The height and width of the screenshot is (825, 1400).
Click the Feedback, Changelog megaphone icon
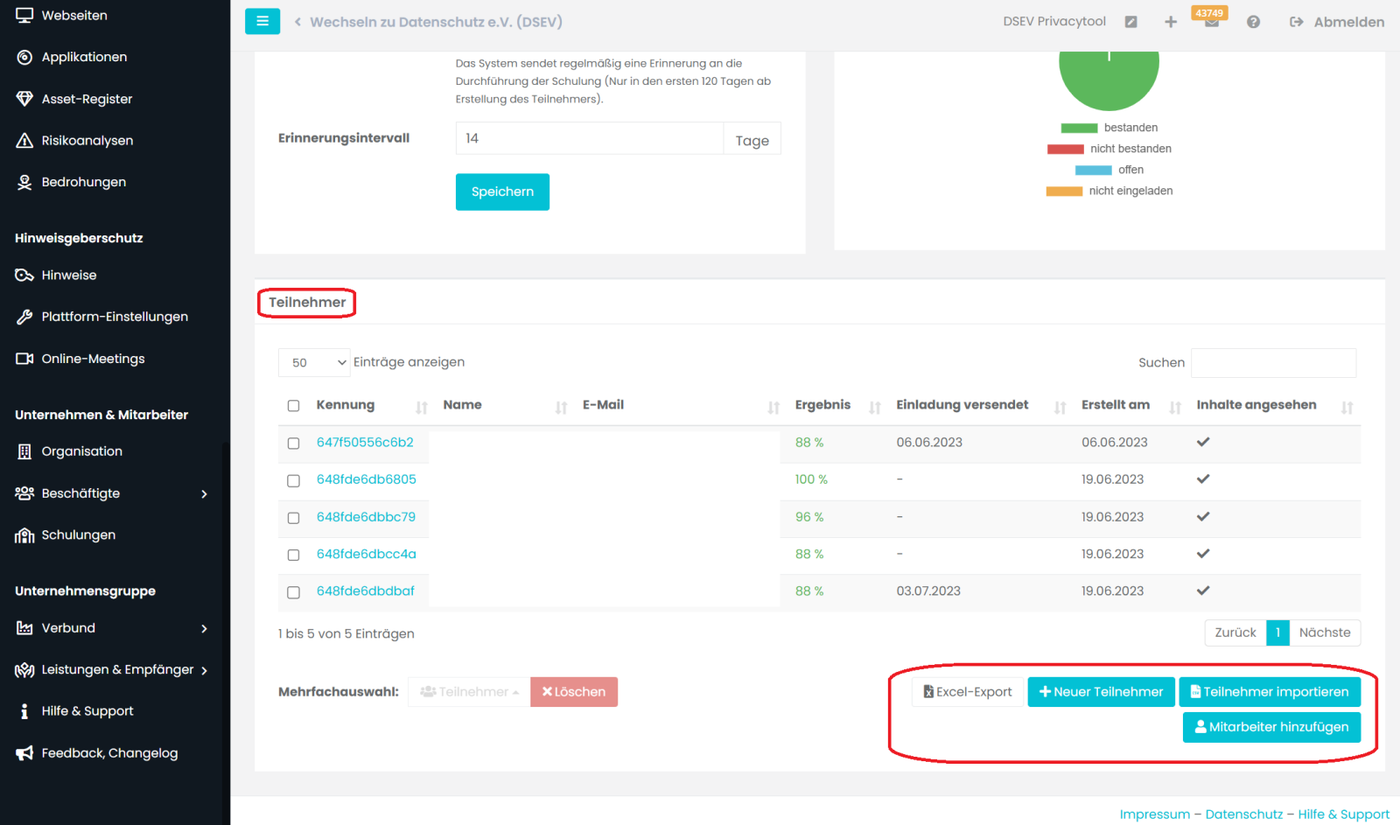[25, 753]
